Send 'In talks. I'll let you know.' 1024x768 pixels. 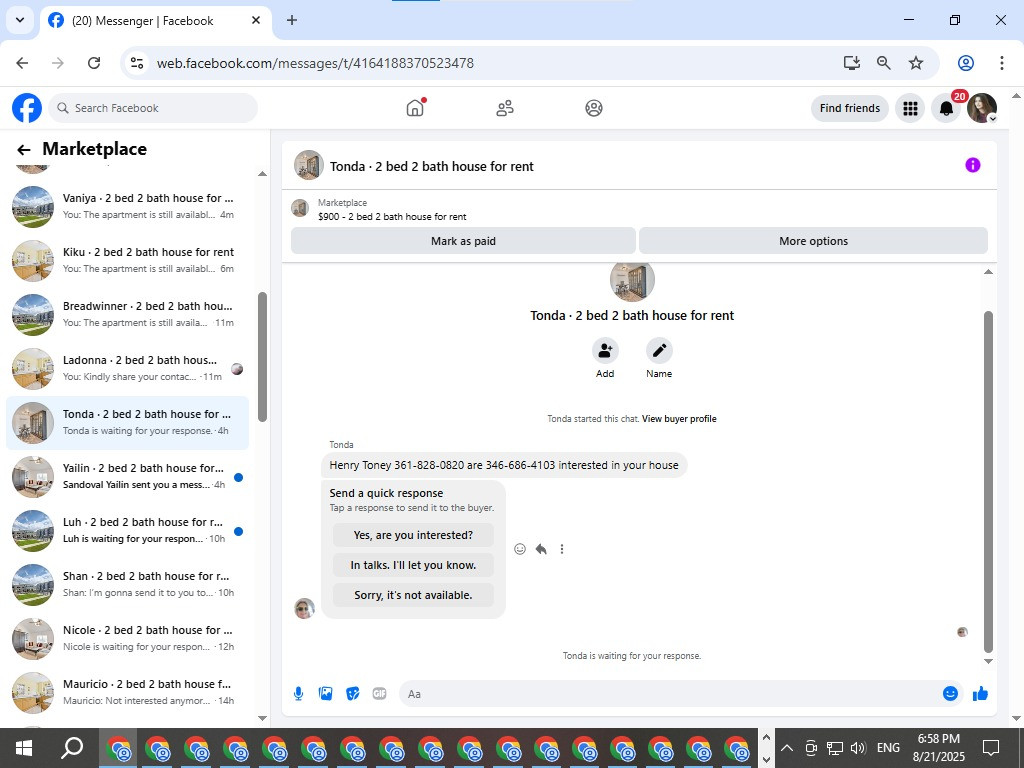[413, 565]
